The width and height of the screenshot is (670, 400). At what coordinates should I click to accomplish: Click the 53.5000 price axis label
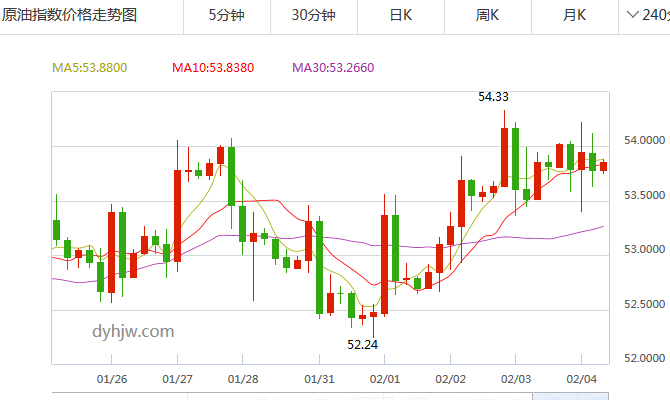[644, 195]
